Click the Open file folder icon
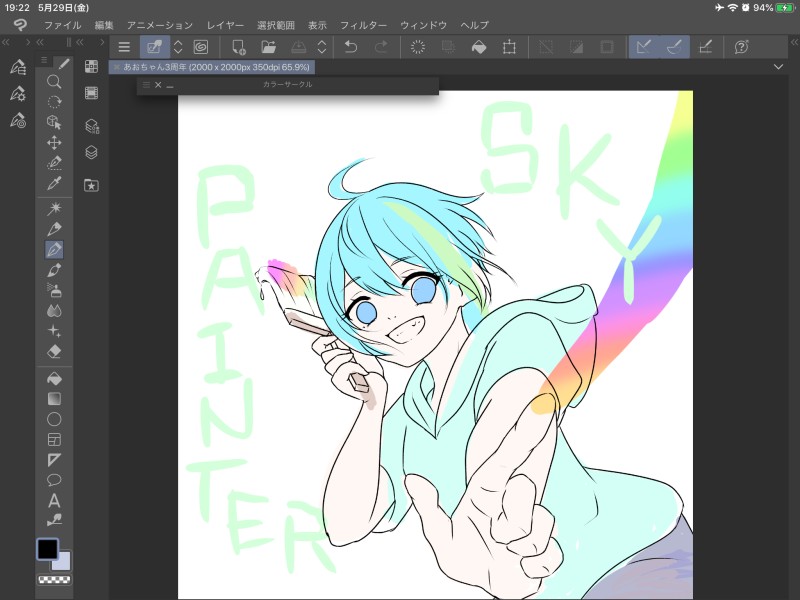800x600 pixels. click(x=268, y=47)
